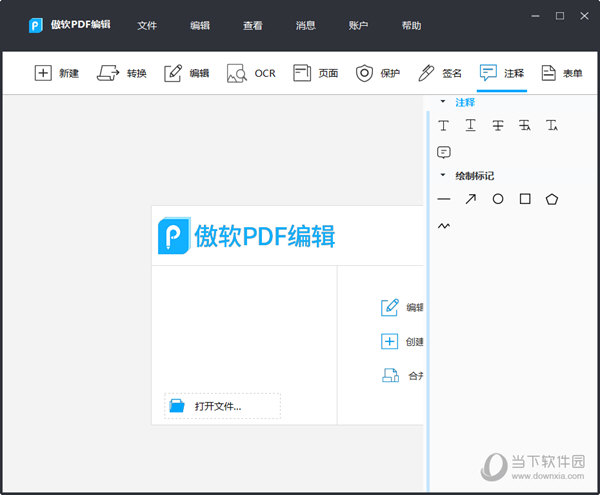Screen dimensions: 600x495
Task: Select the polygon drawing tool
Action: click(552, 199)
